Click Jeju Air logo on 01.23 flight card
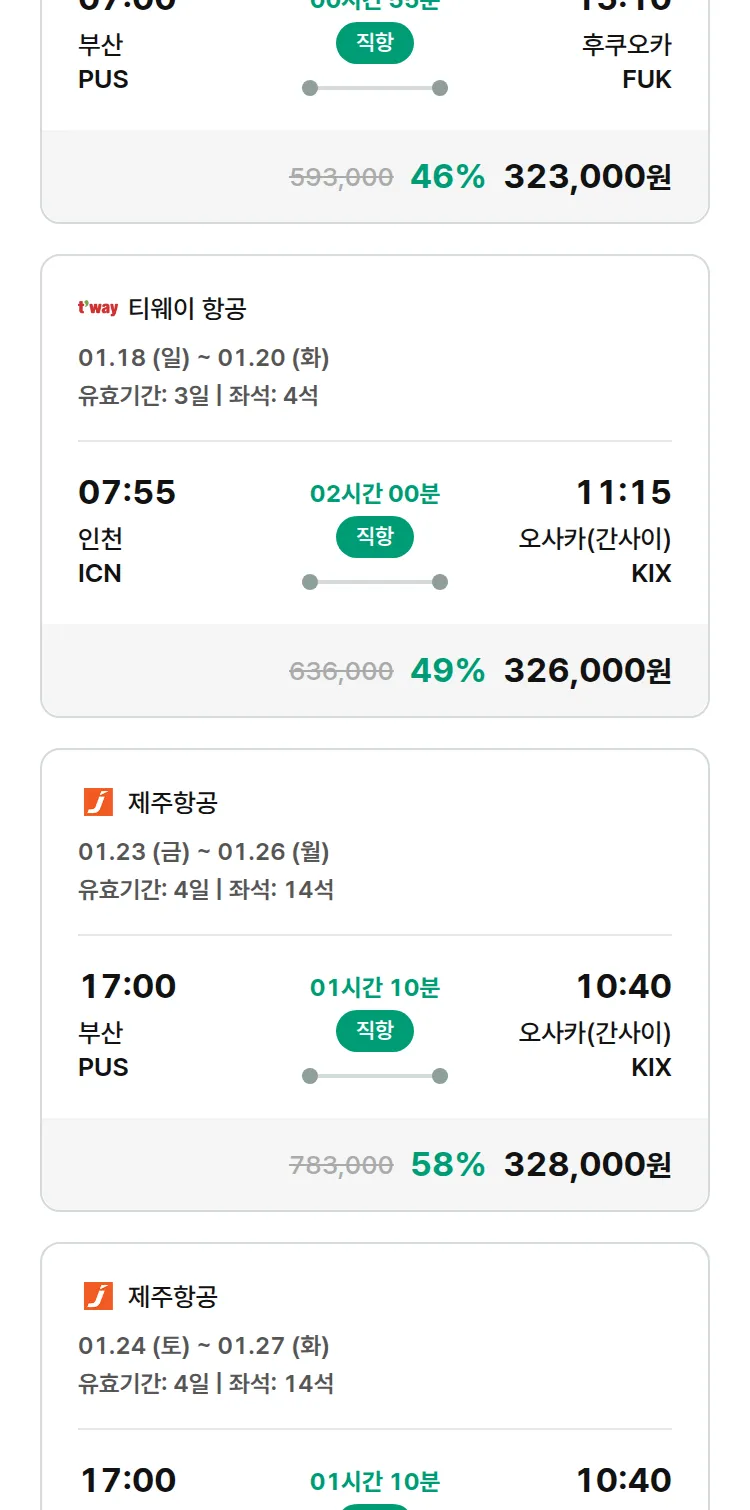 (98, 802)
